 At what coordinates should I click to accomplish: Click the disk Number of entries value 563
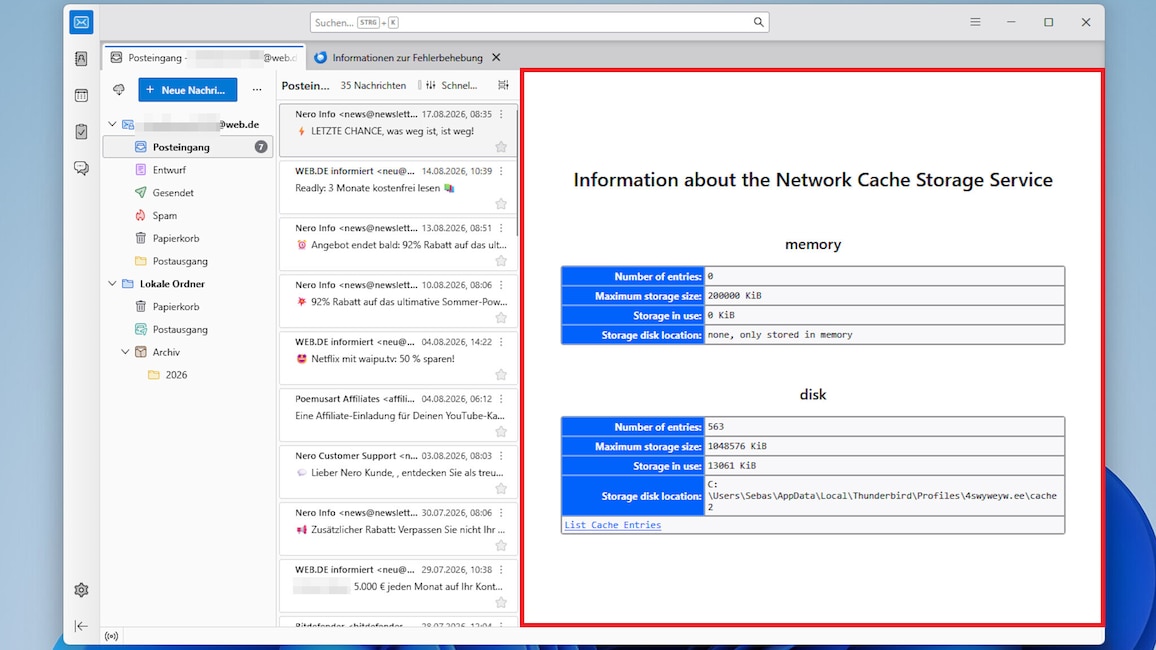pyautogui.click(x=883, y=427)
